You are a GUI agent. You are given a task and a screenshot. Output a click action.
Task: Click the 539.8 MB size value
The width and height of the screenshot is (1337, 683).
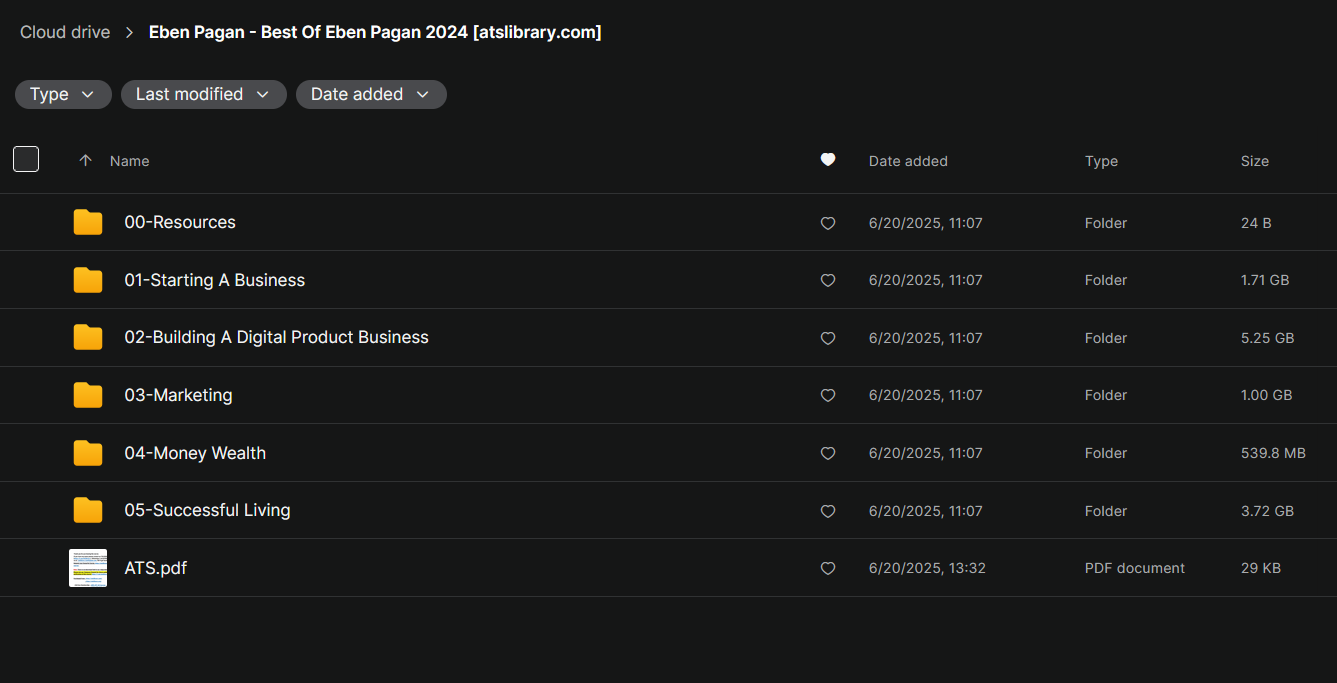coord(1273,453)
